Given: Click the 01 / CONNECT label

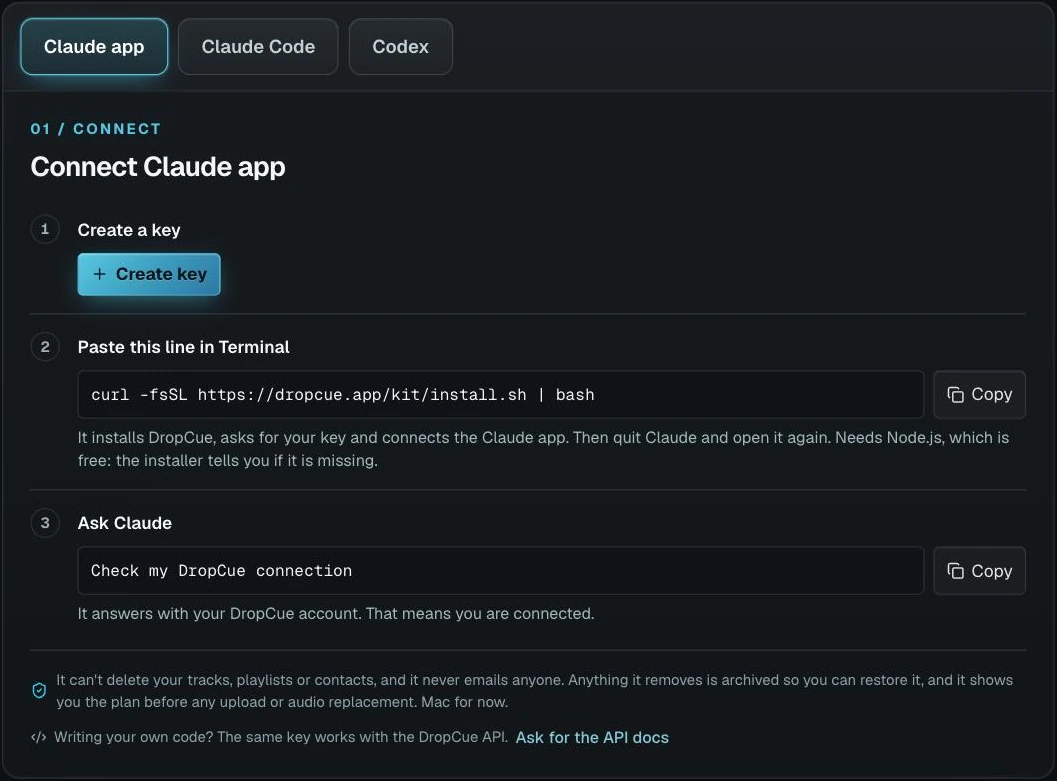Looking at the screenshot, I should 96,129.
